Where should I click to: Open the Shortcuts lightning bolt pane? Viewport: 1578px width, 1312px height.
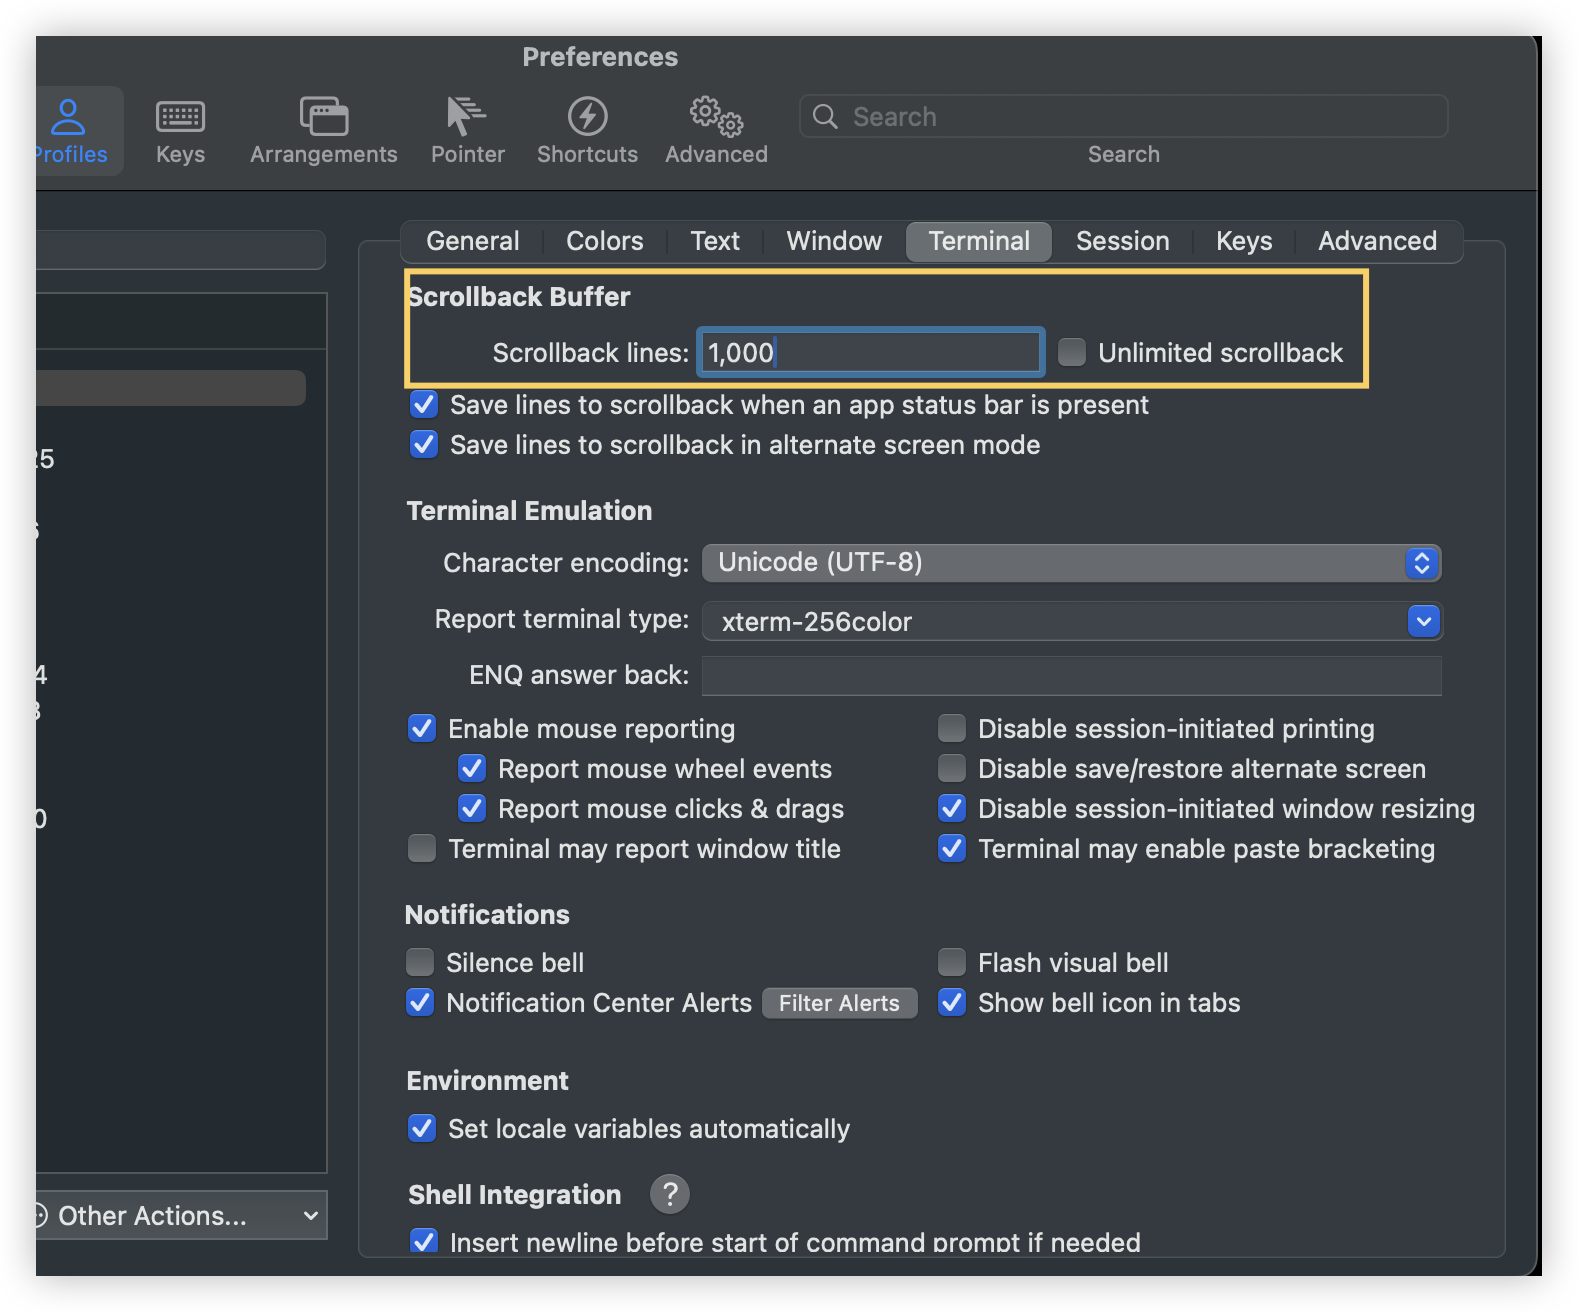(x=587, y=131)
